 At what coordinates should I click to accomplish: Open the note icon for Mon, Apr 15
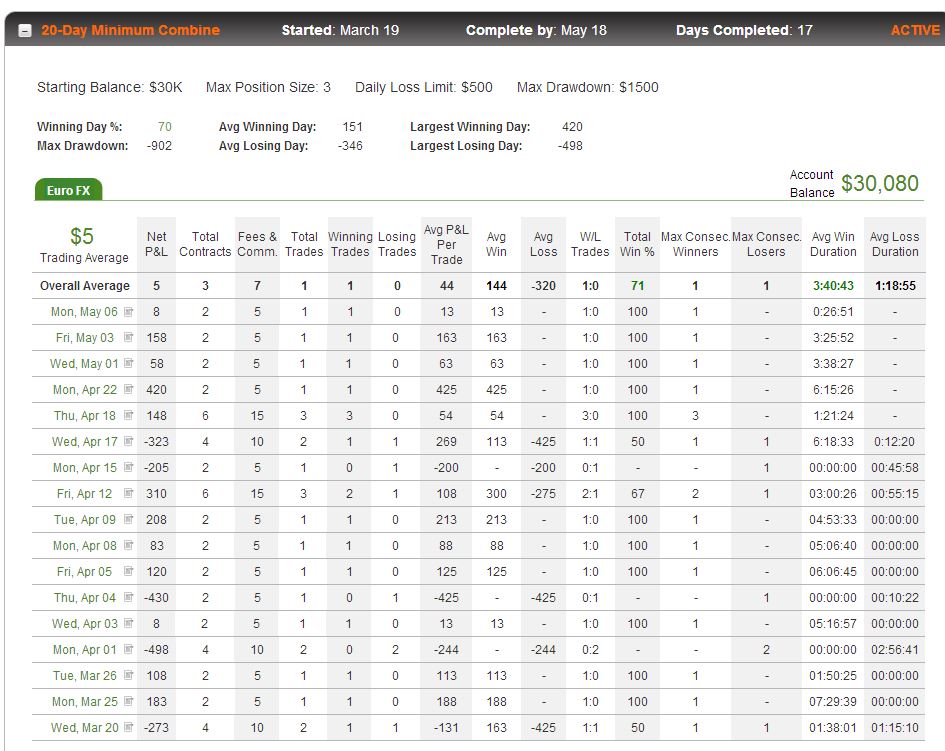tap(128, 467)
